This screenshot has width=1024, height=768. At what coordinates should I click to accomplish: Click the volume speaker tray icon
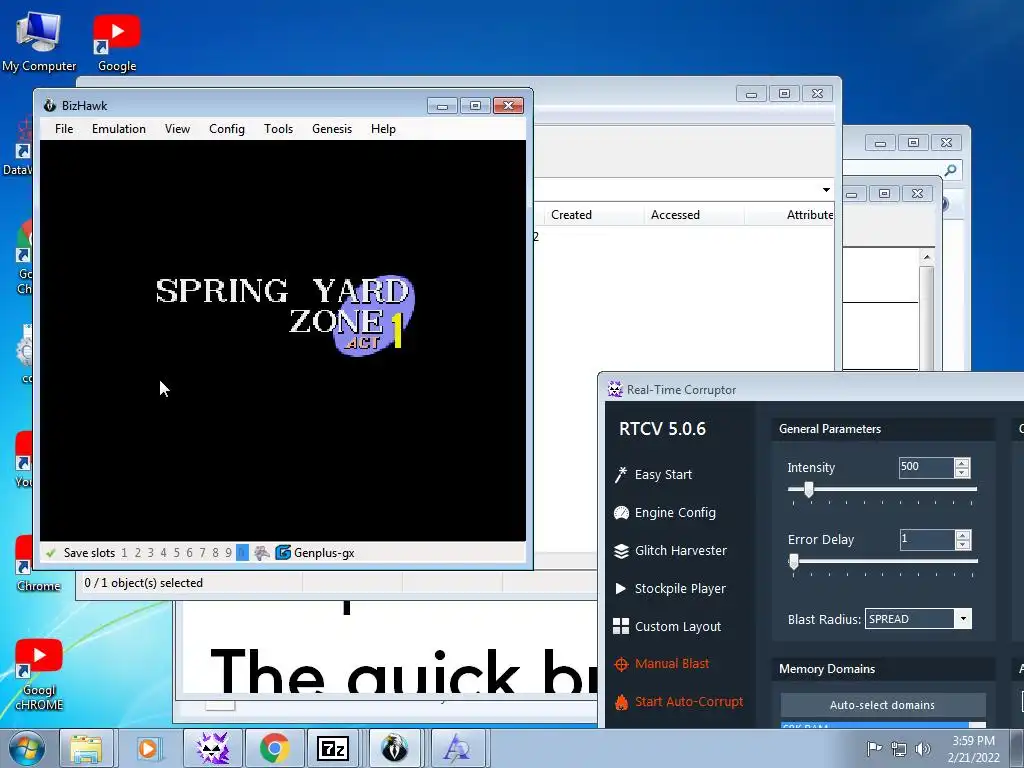923,749
